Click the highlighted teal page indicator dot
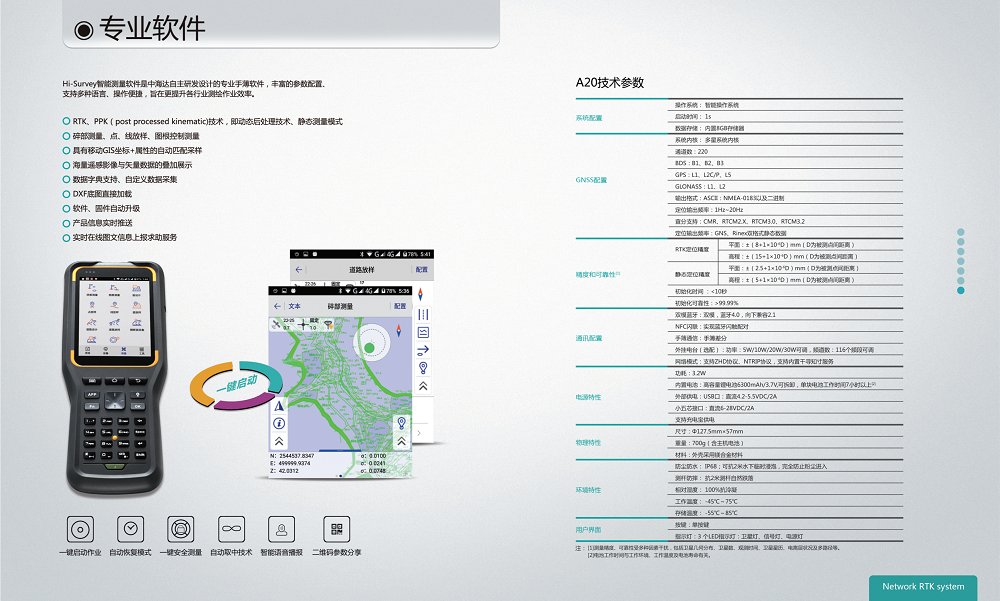This screenshot has height=601, width=1000. click(961, 291)
